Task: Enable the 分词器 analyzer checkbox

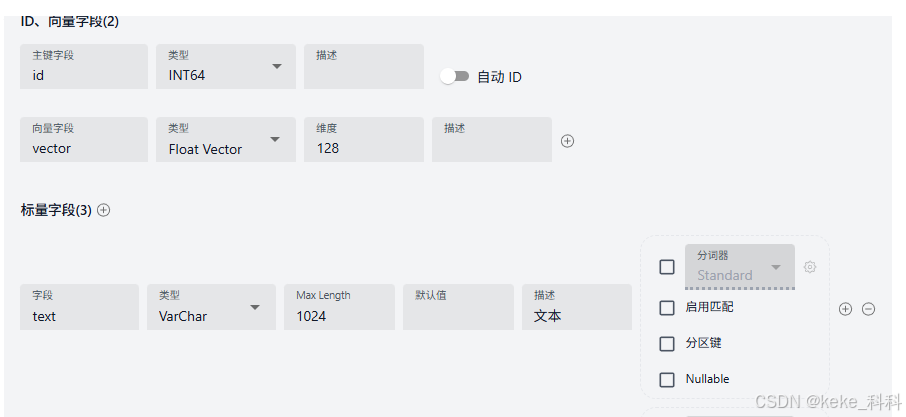Action: [667, 267]
